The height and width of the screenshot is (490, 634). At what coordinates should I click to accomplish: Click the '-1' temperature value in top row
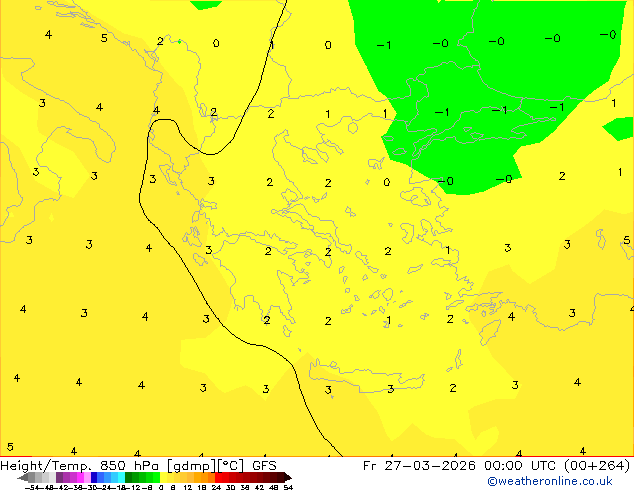(384, 45)
